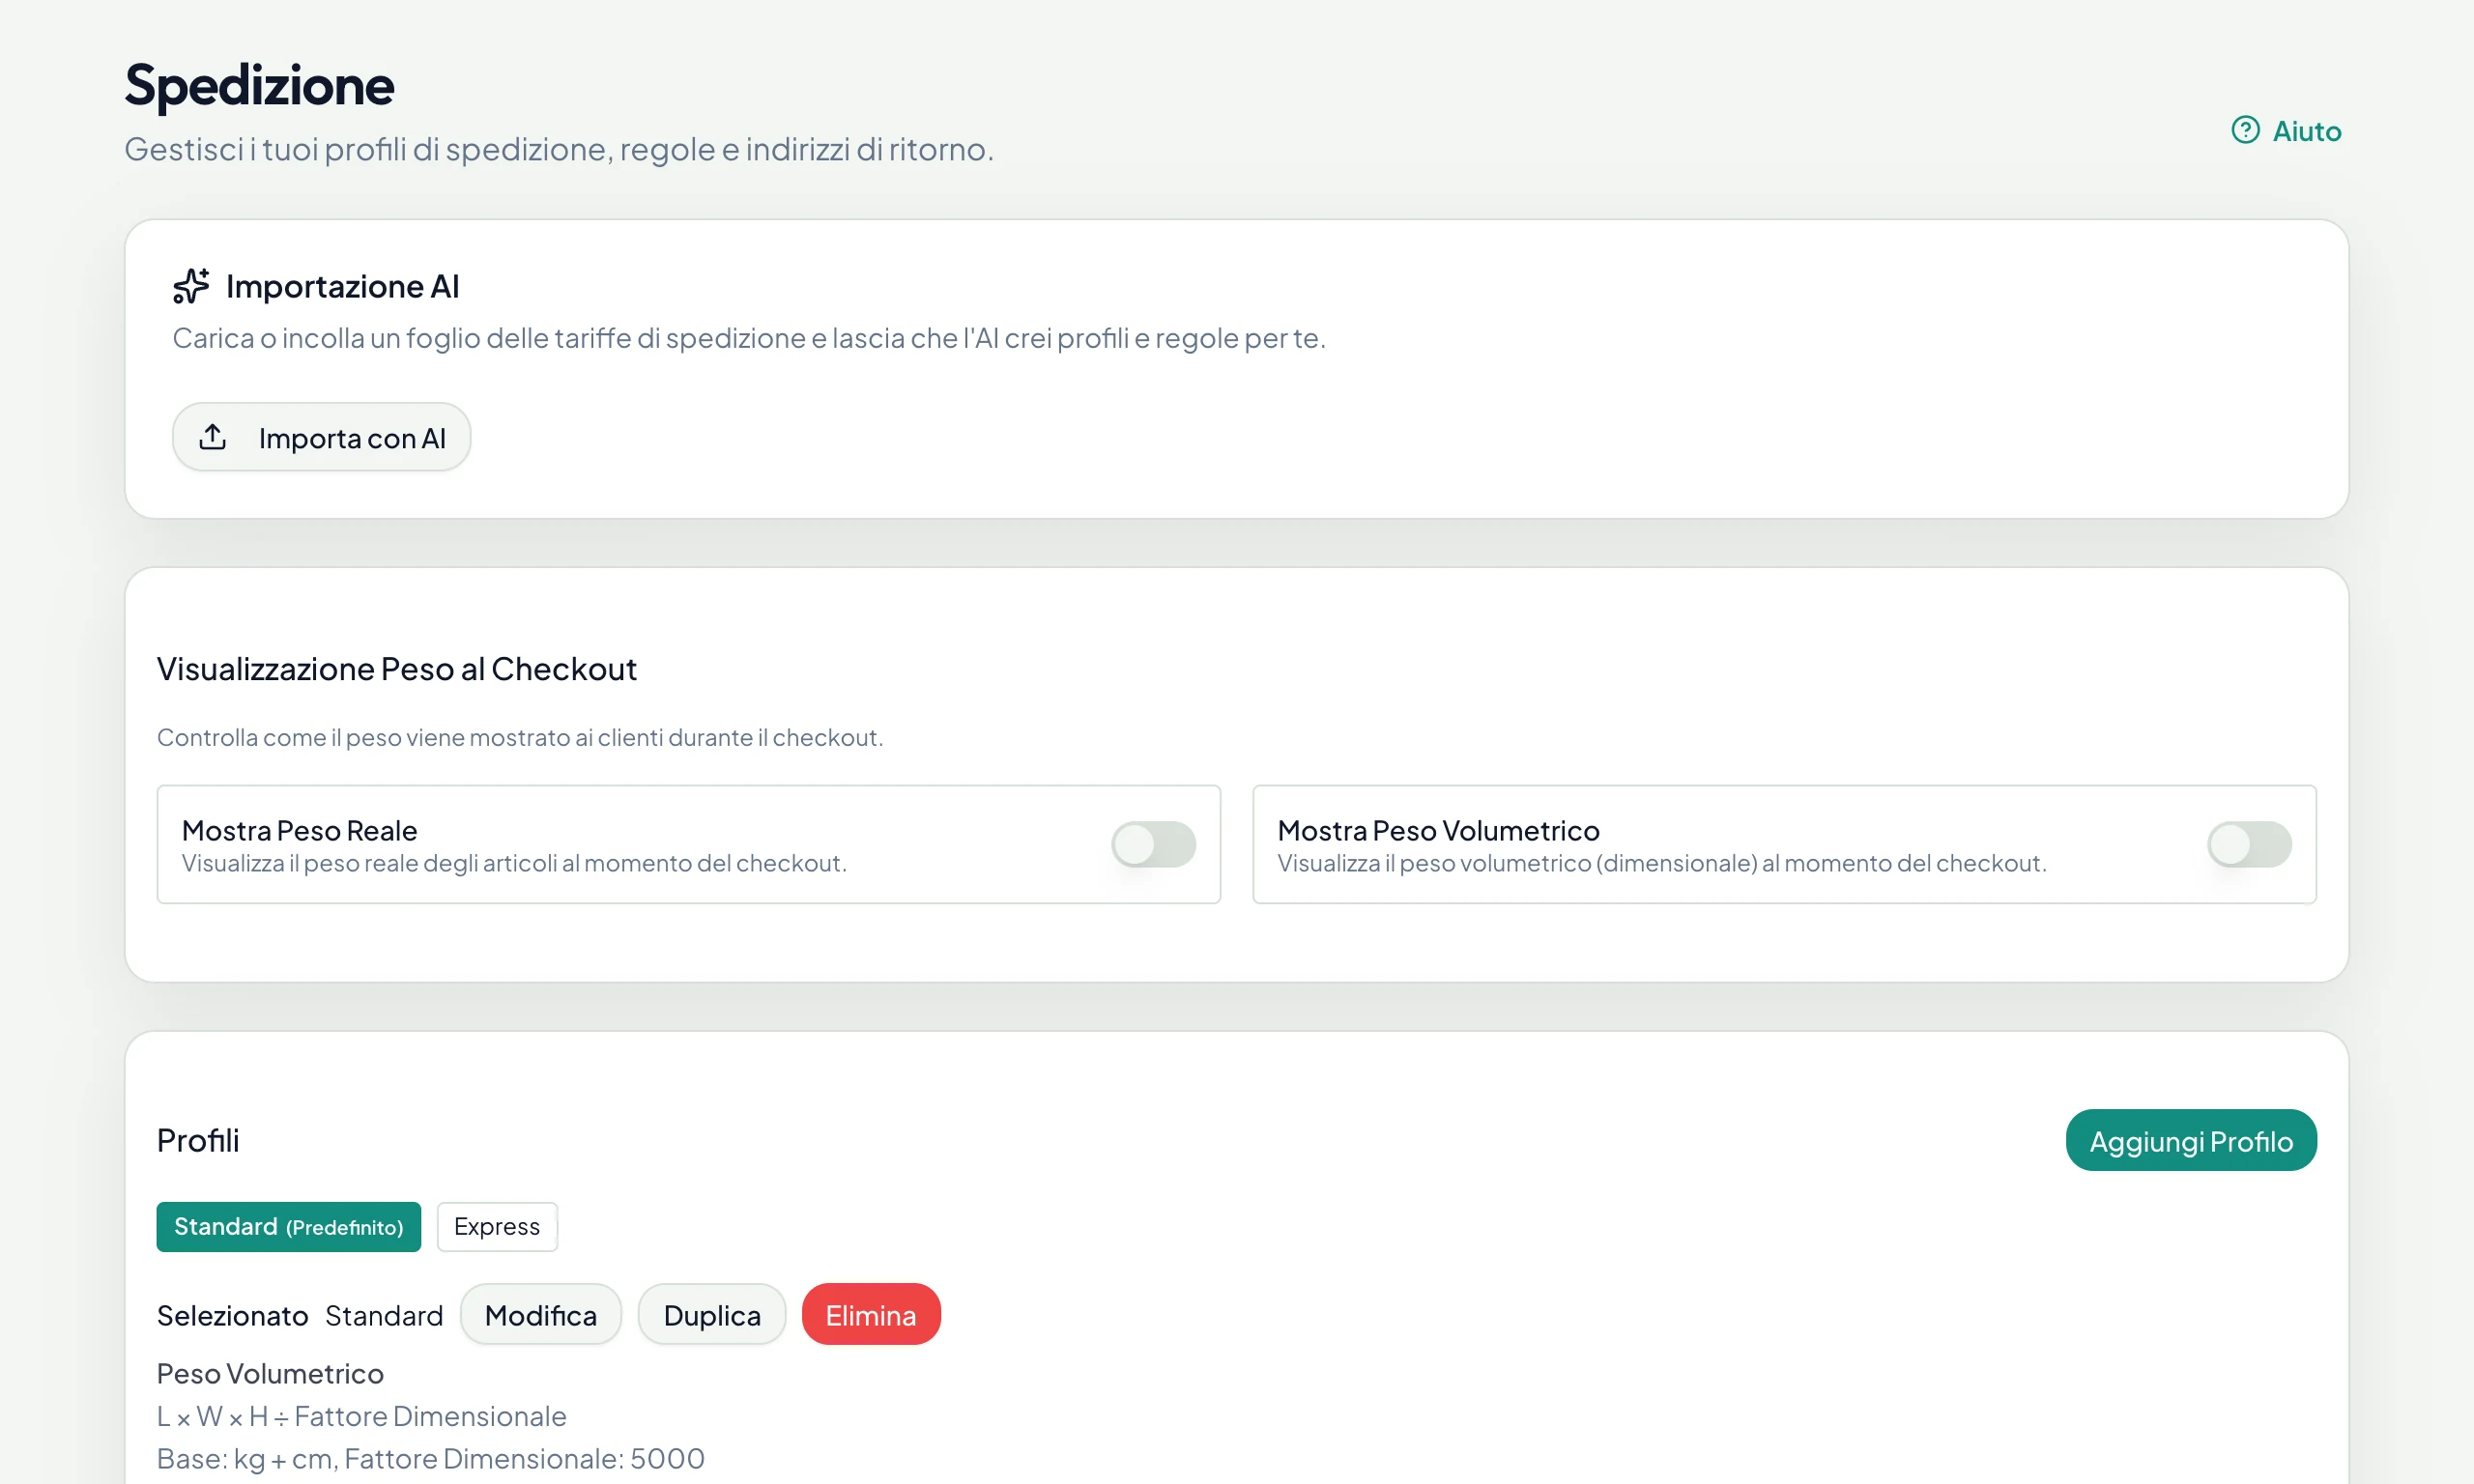Click Modifica for the Standard profile
Viewport: 2474px width, 1484px height.
coord(541,1314)
